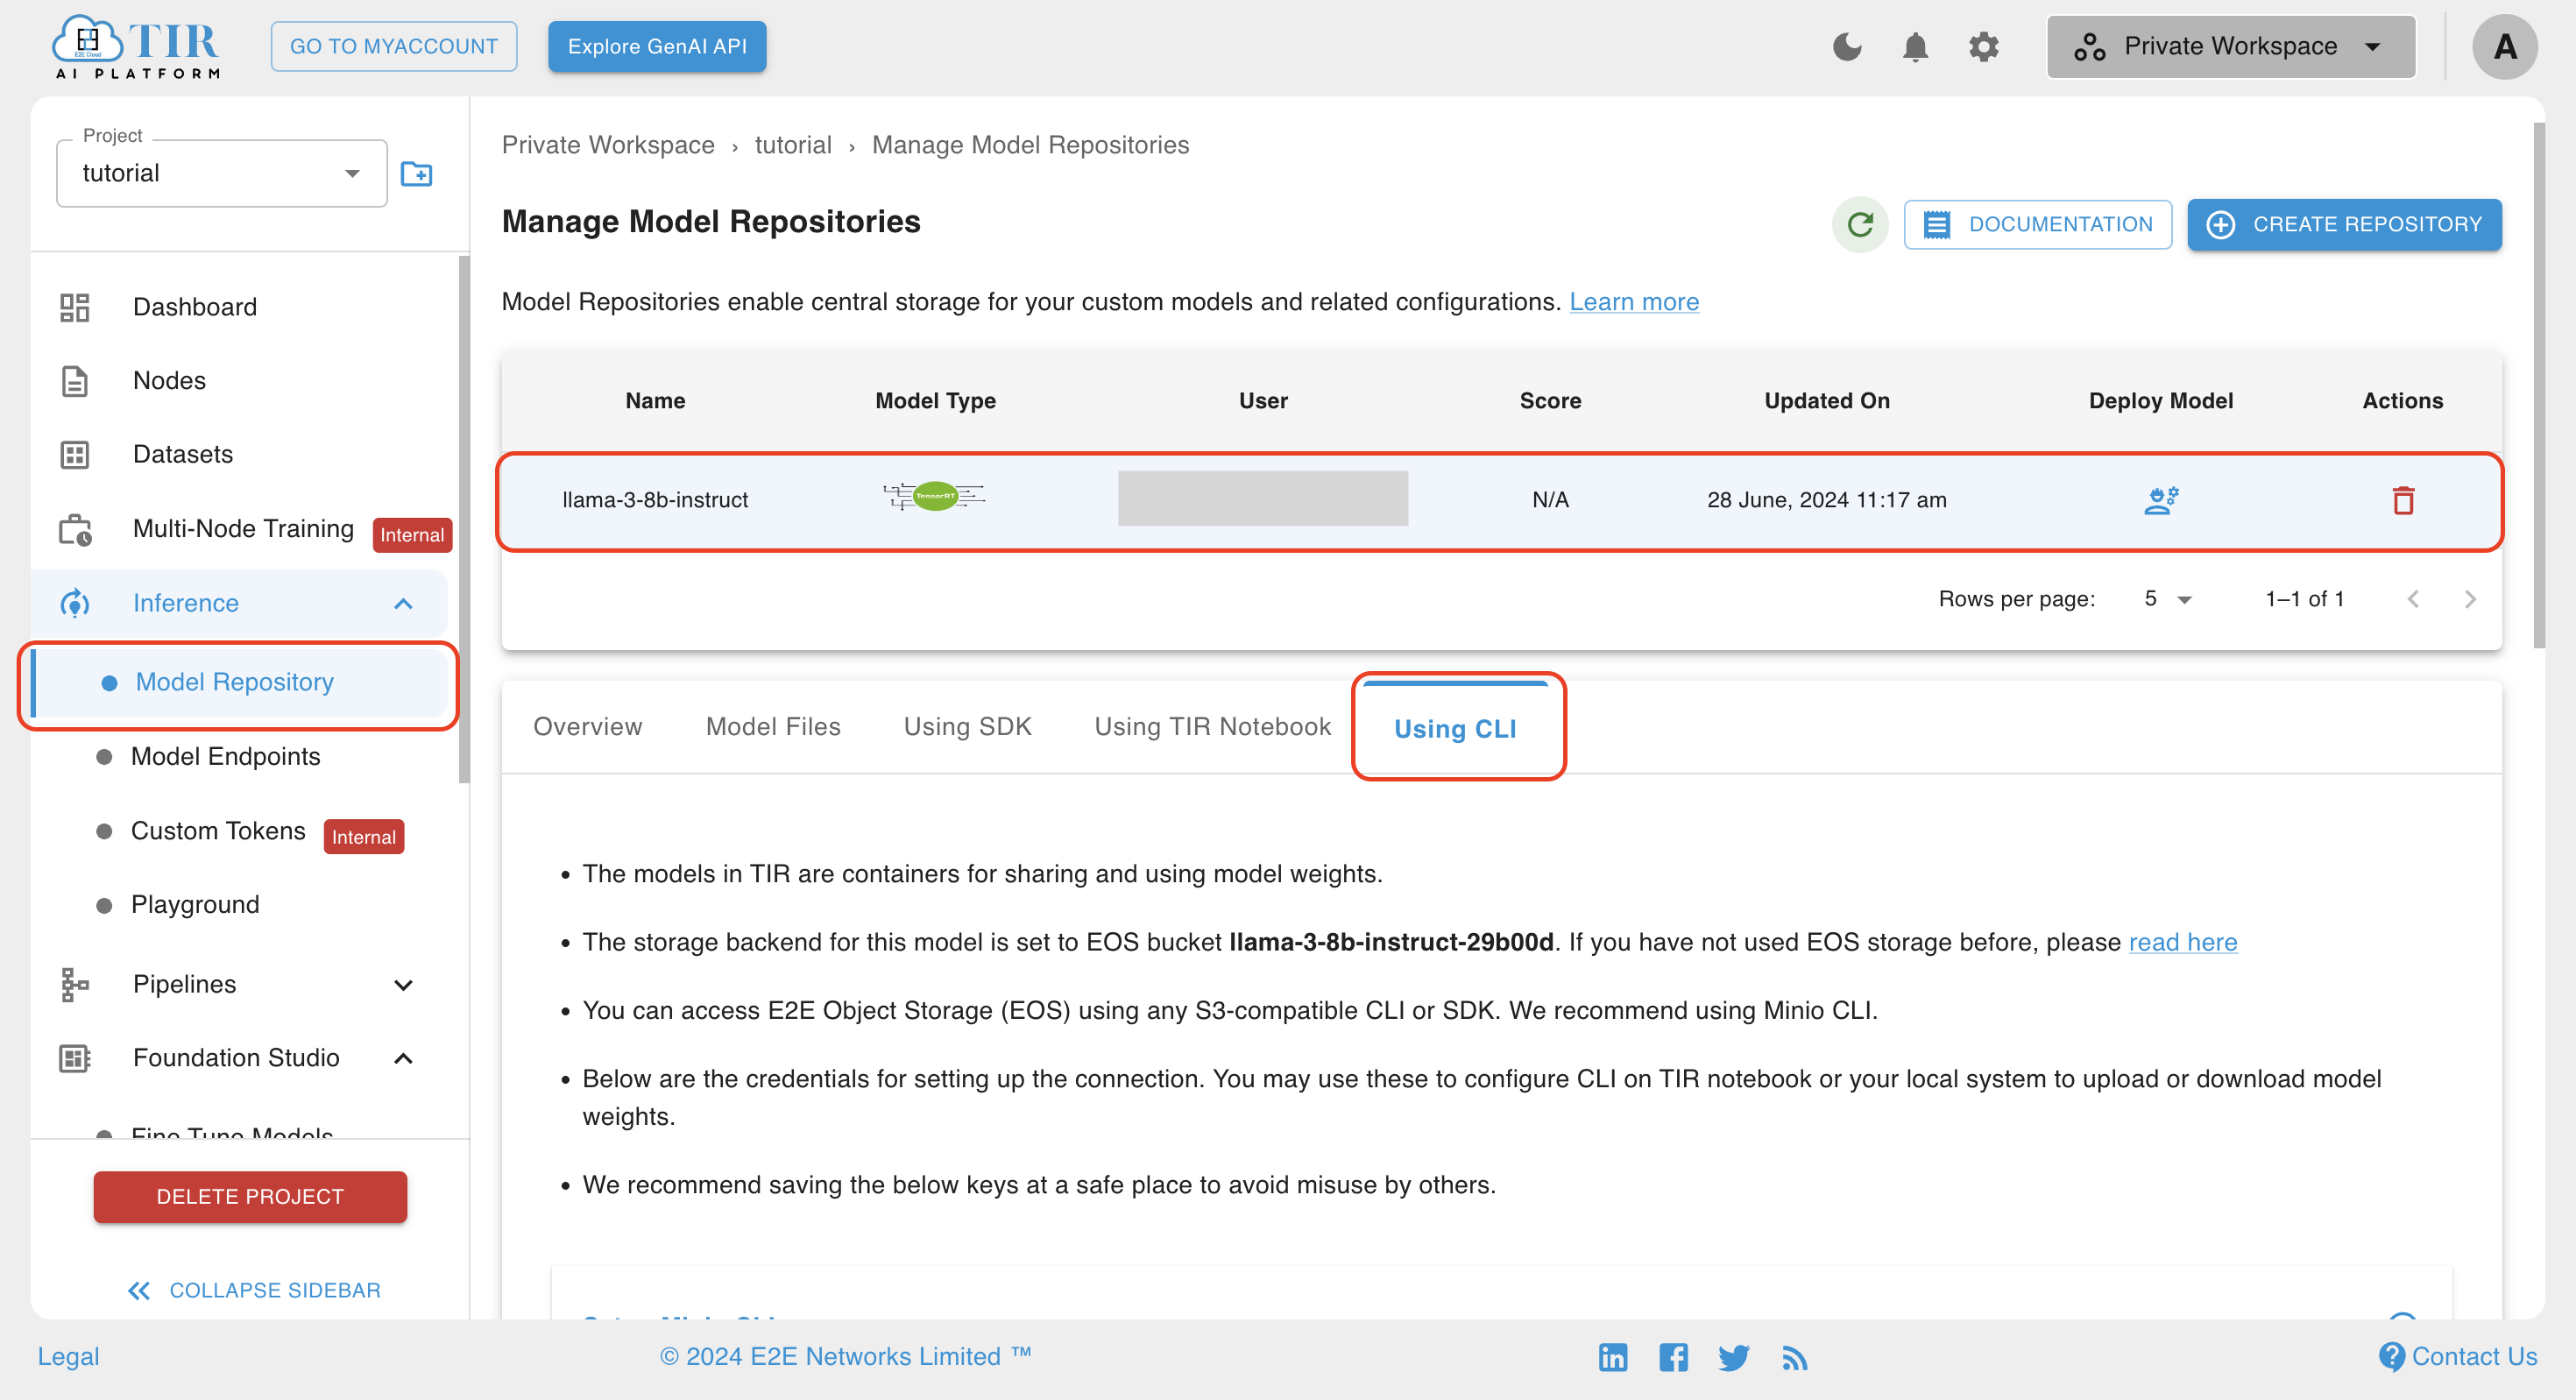
Task: Go to next table page arrow
Action: pyautogui.click(x=2471, y=599)
